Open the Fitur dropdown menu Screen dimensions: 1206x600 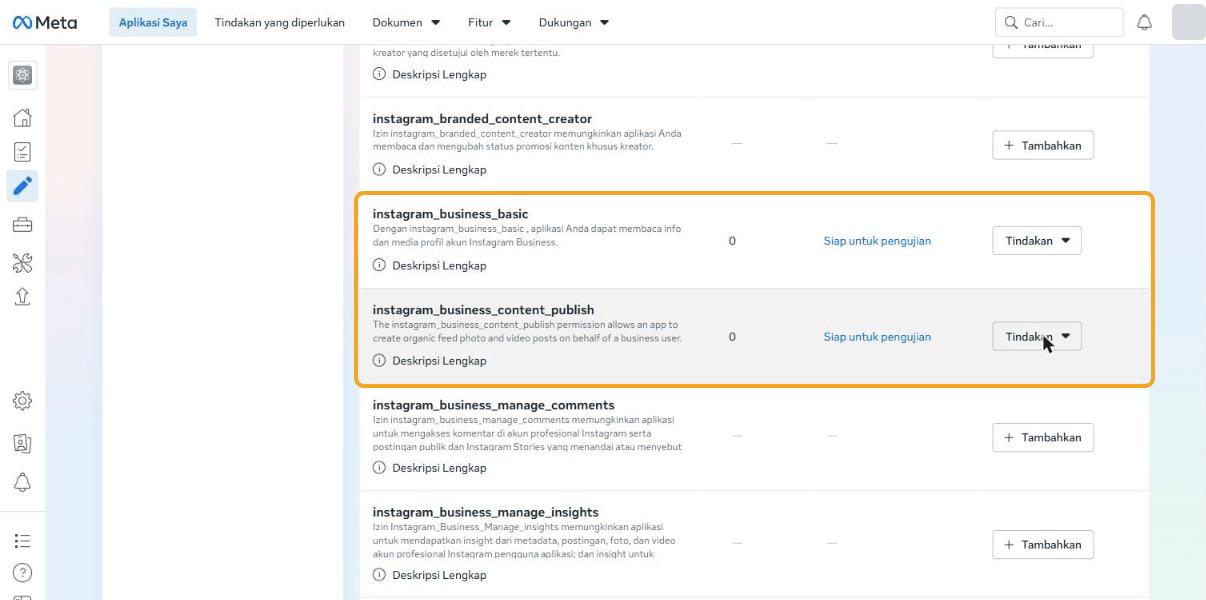click(489, 22)
